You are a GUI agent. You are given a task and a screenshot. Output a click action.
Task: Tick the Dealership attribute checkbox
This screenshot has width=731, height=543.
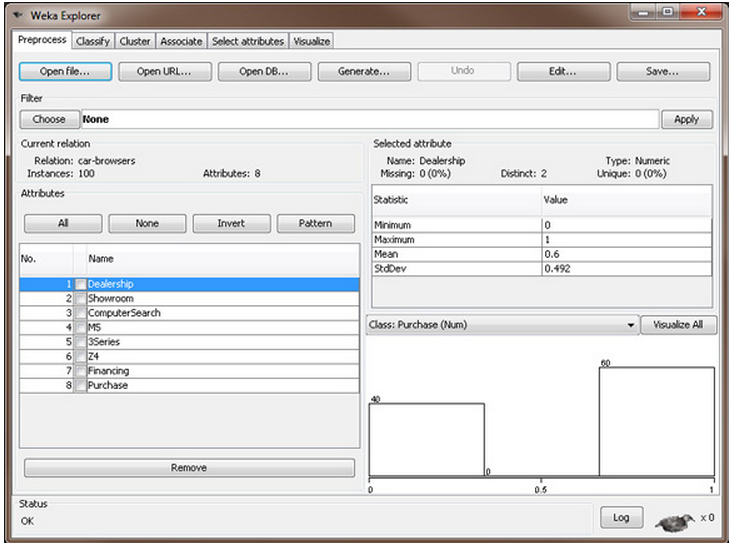tap(80, 285)
